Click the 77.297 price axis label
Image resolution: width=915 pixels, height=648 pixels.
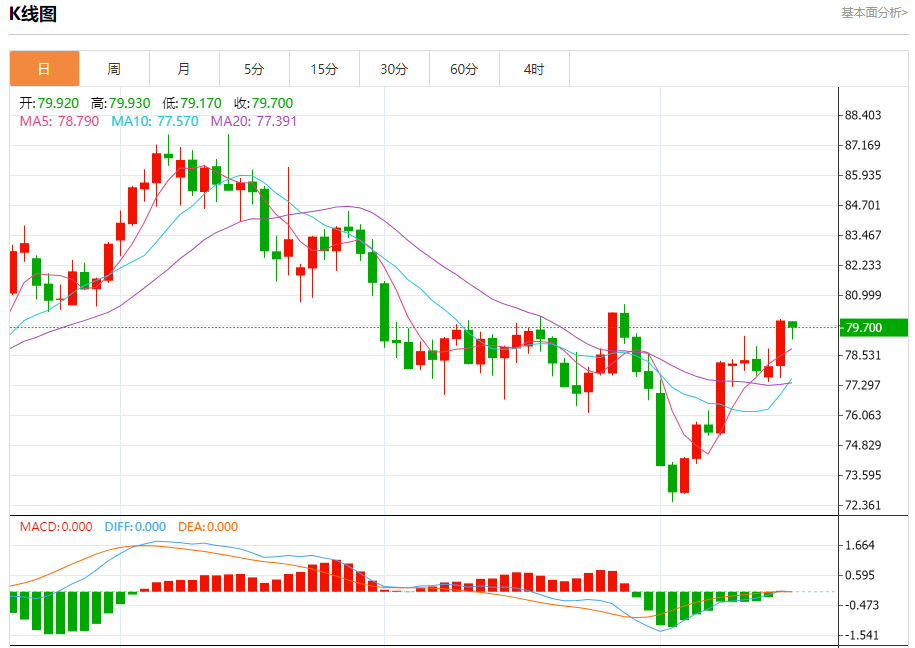tap(863, 385)
